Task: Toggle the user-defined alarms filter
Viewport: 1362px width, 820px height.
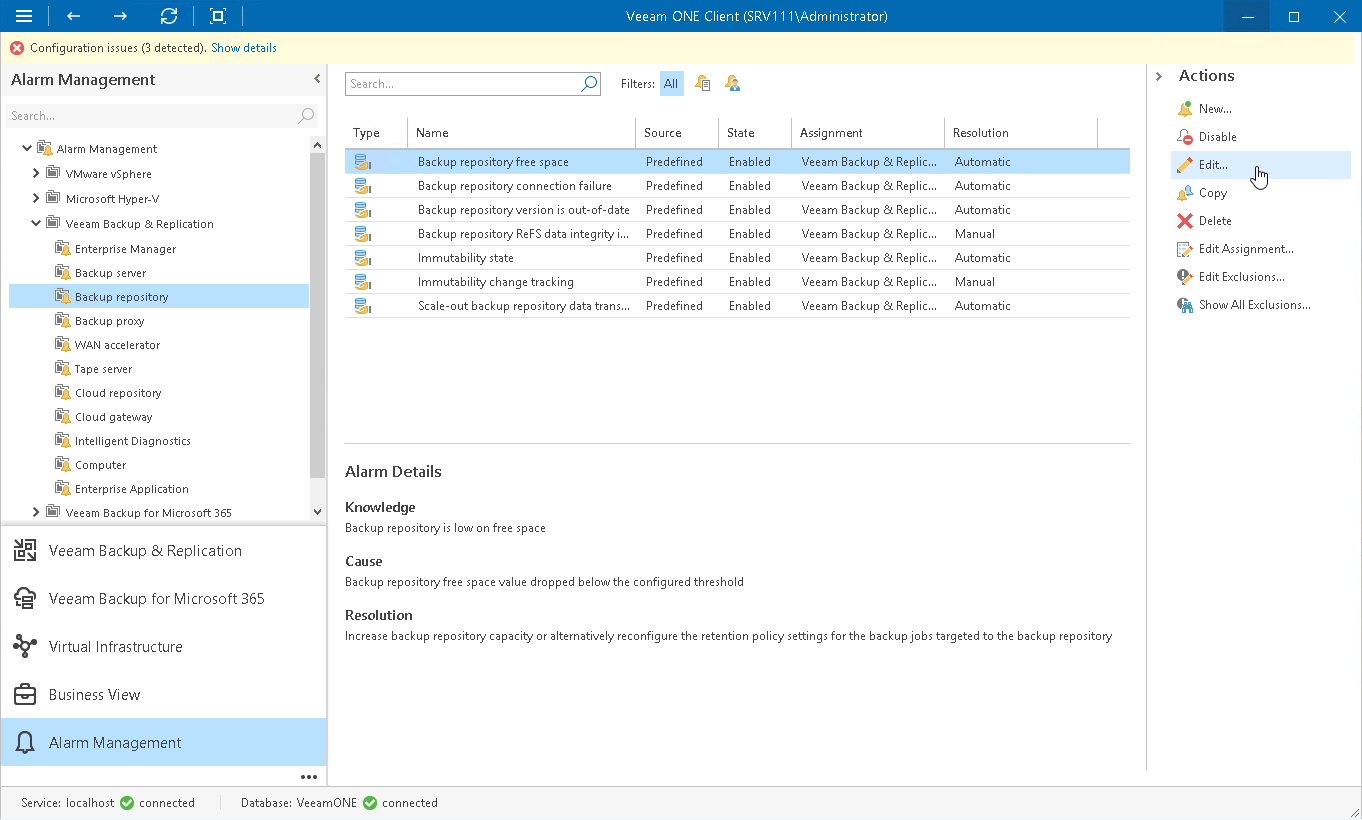Action: coord(733,83)
